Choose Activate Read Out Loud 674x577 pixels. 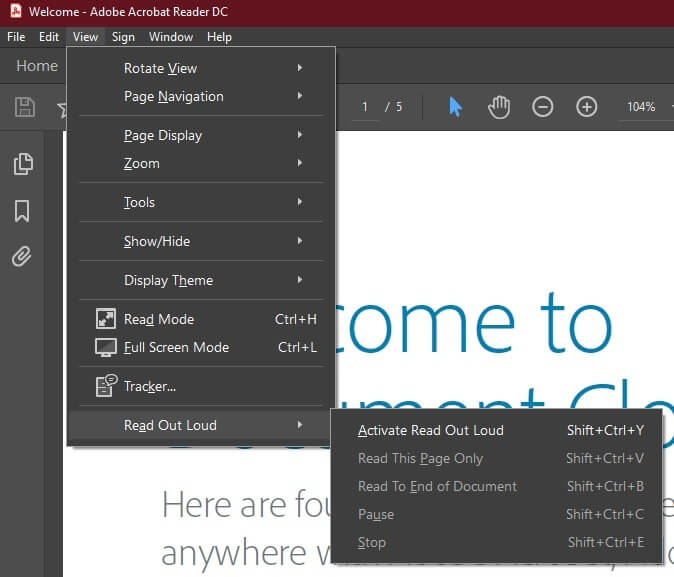(x=431, y=430)
